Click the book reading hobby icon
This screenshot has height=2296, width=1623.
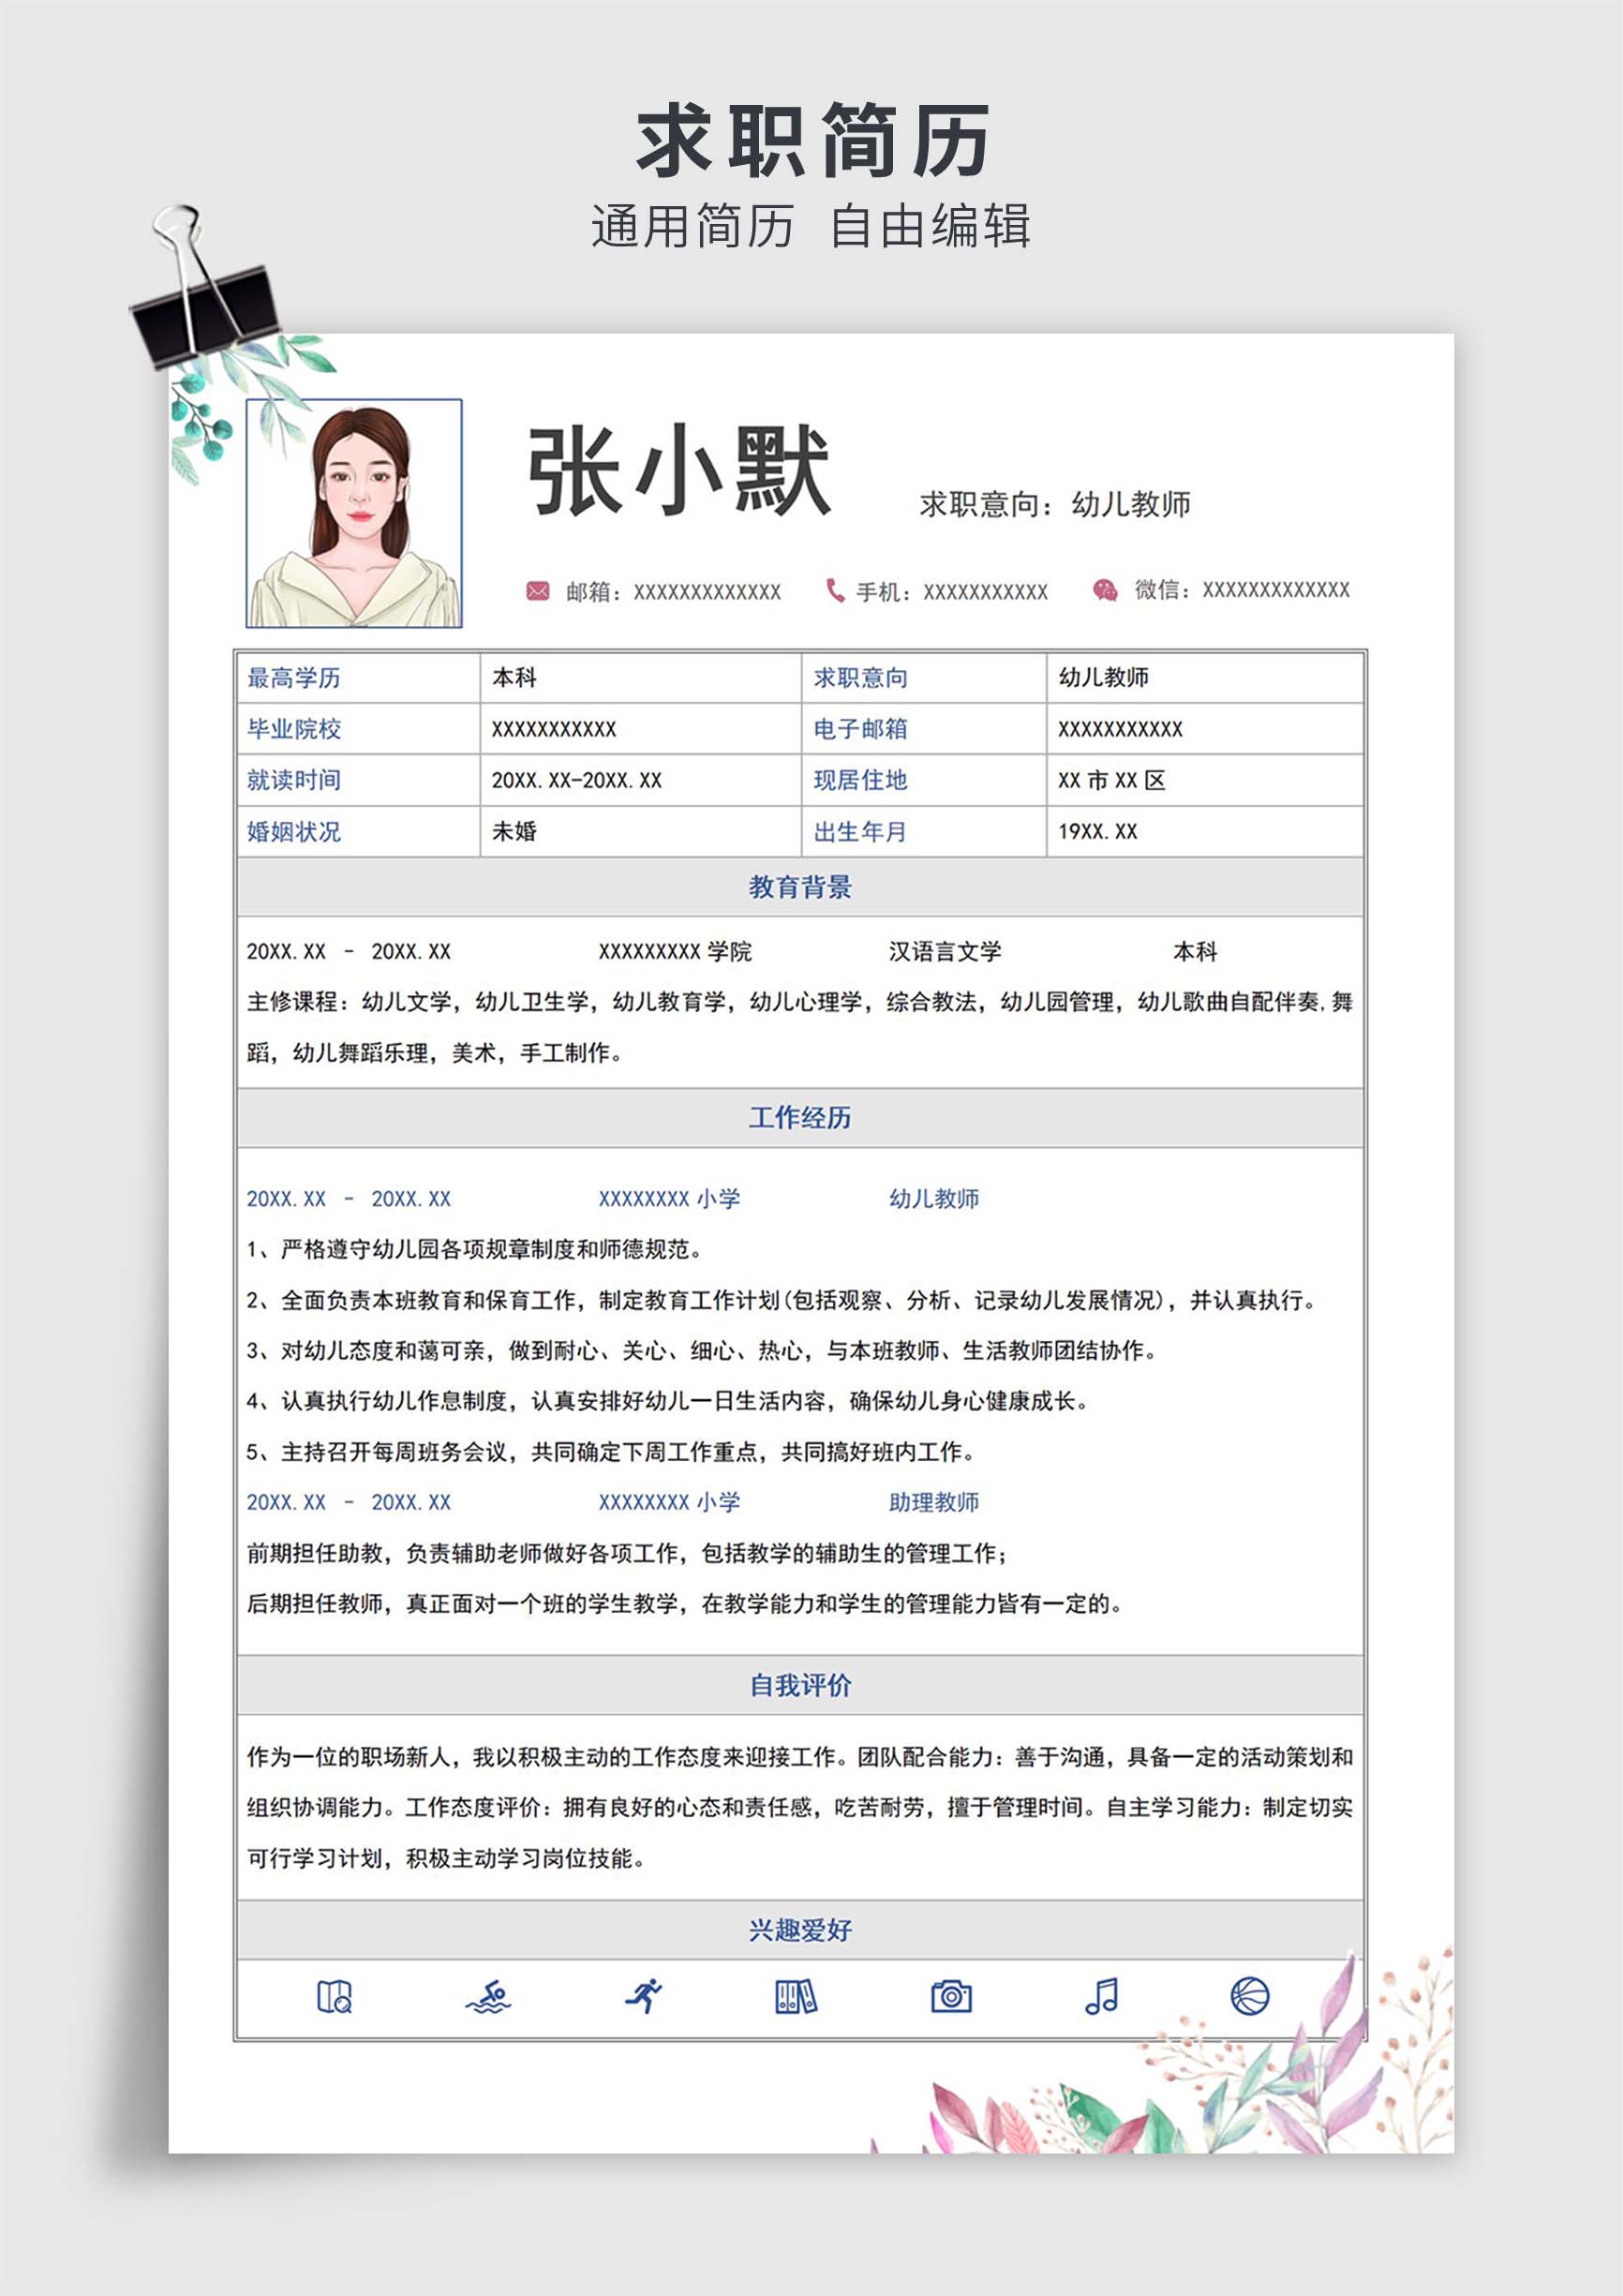pos(334,1996)
